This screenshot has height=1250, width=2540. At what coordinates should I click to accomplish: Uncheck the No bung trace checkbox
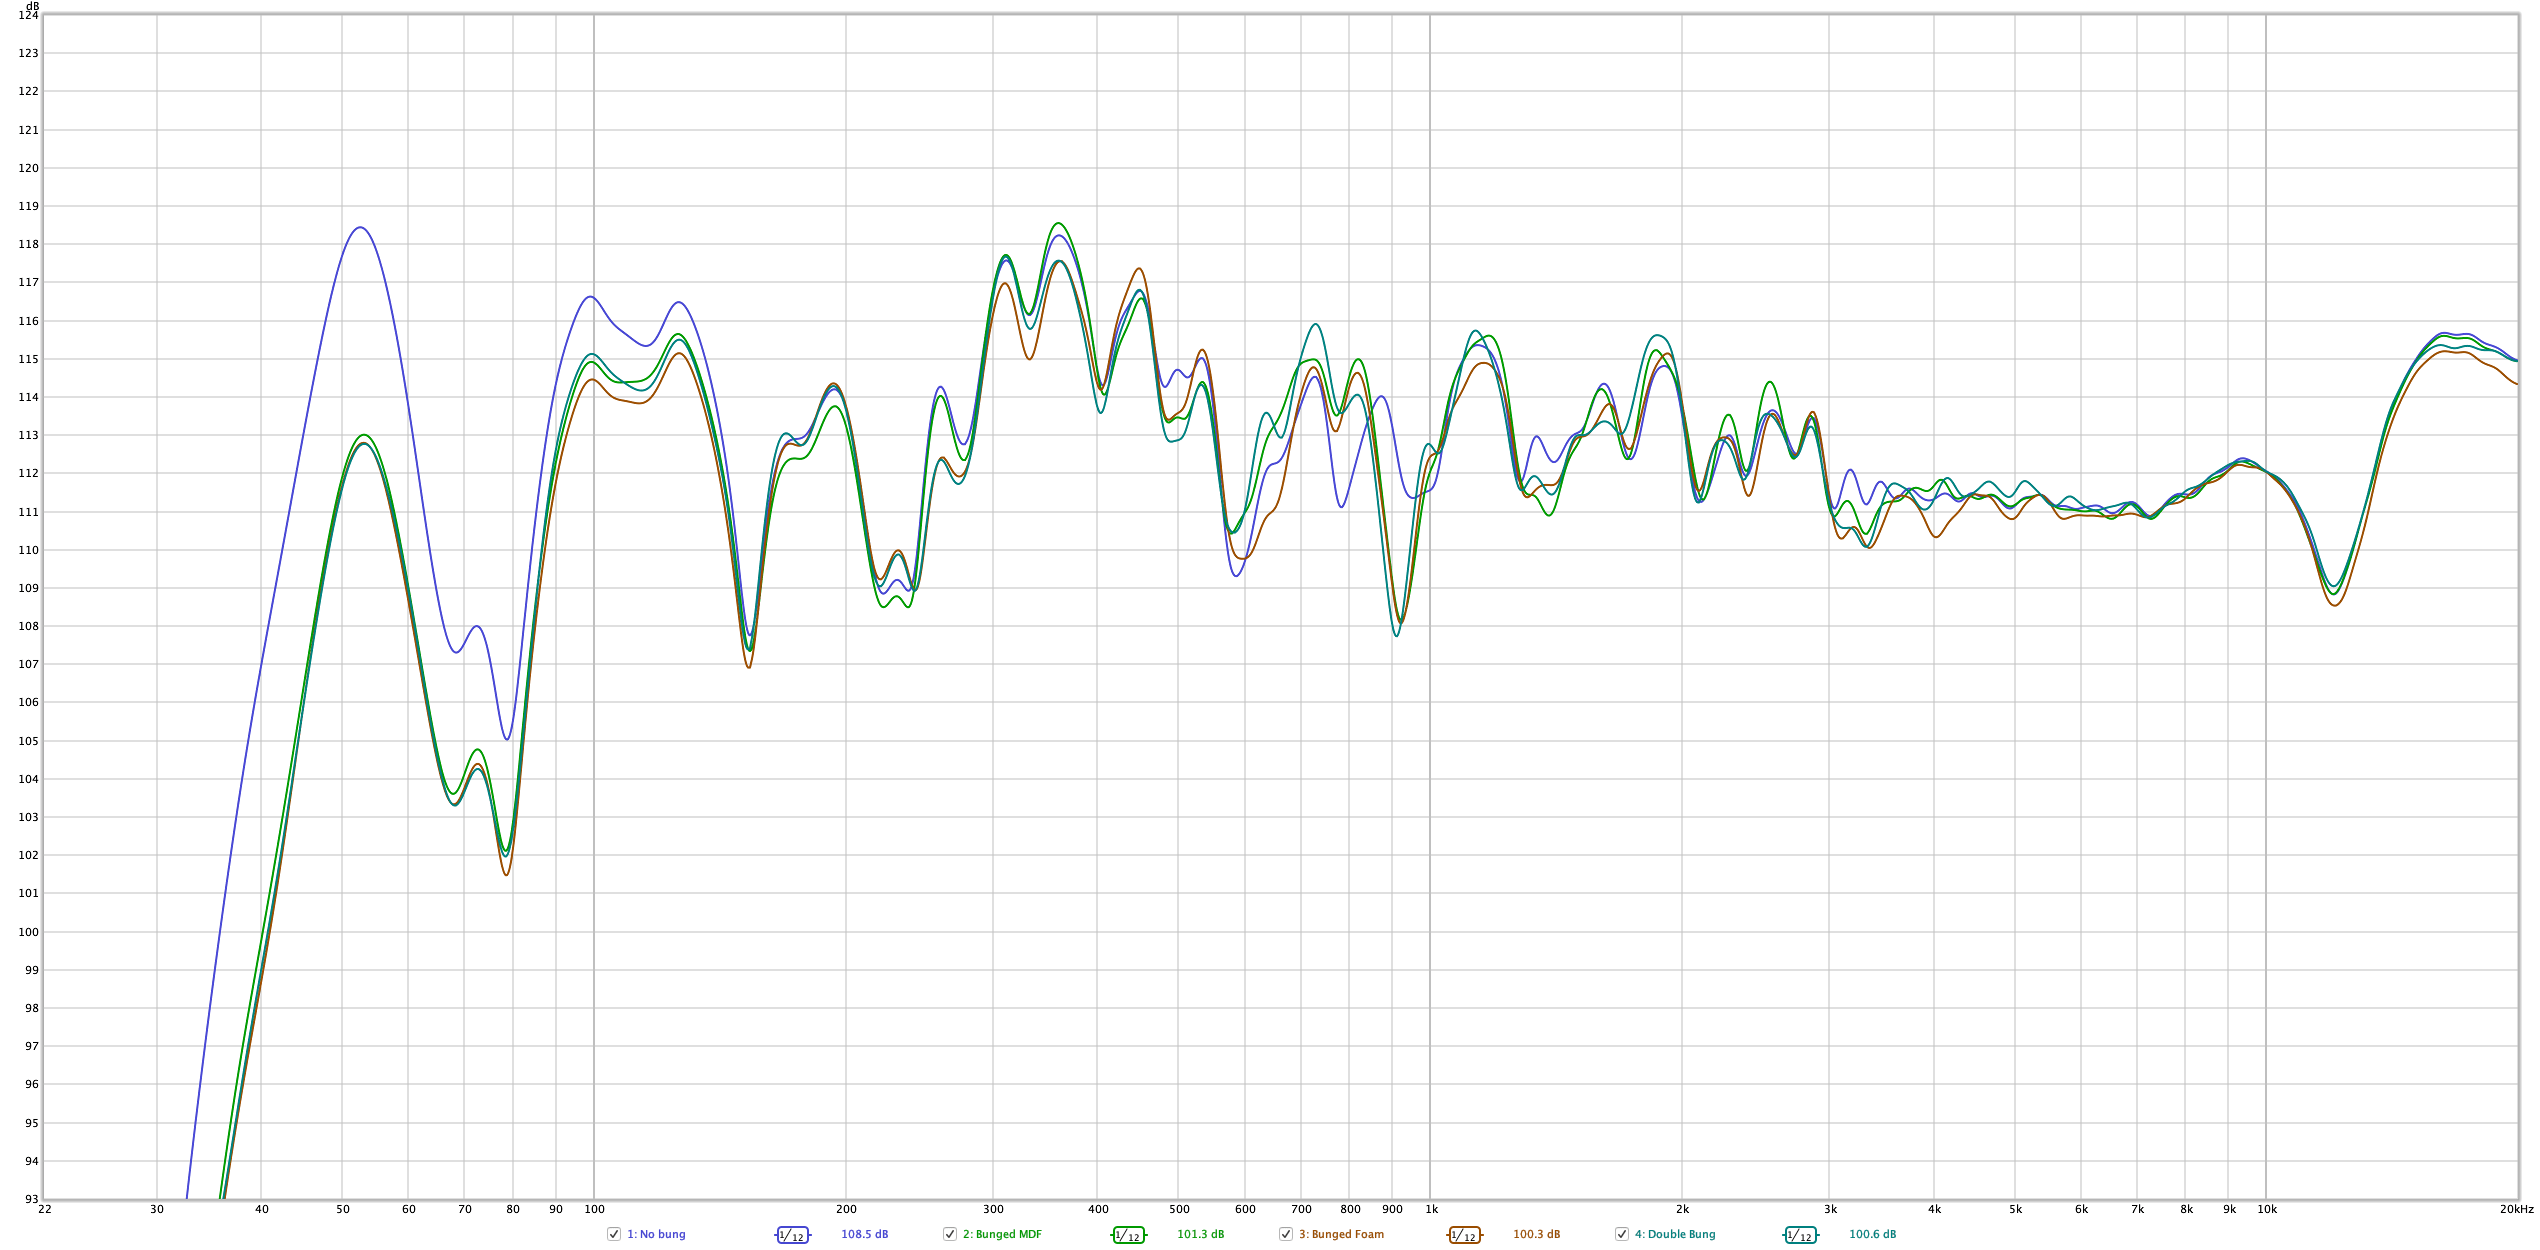pos(614,1234)
